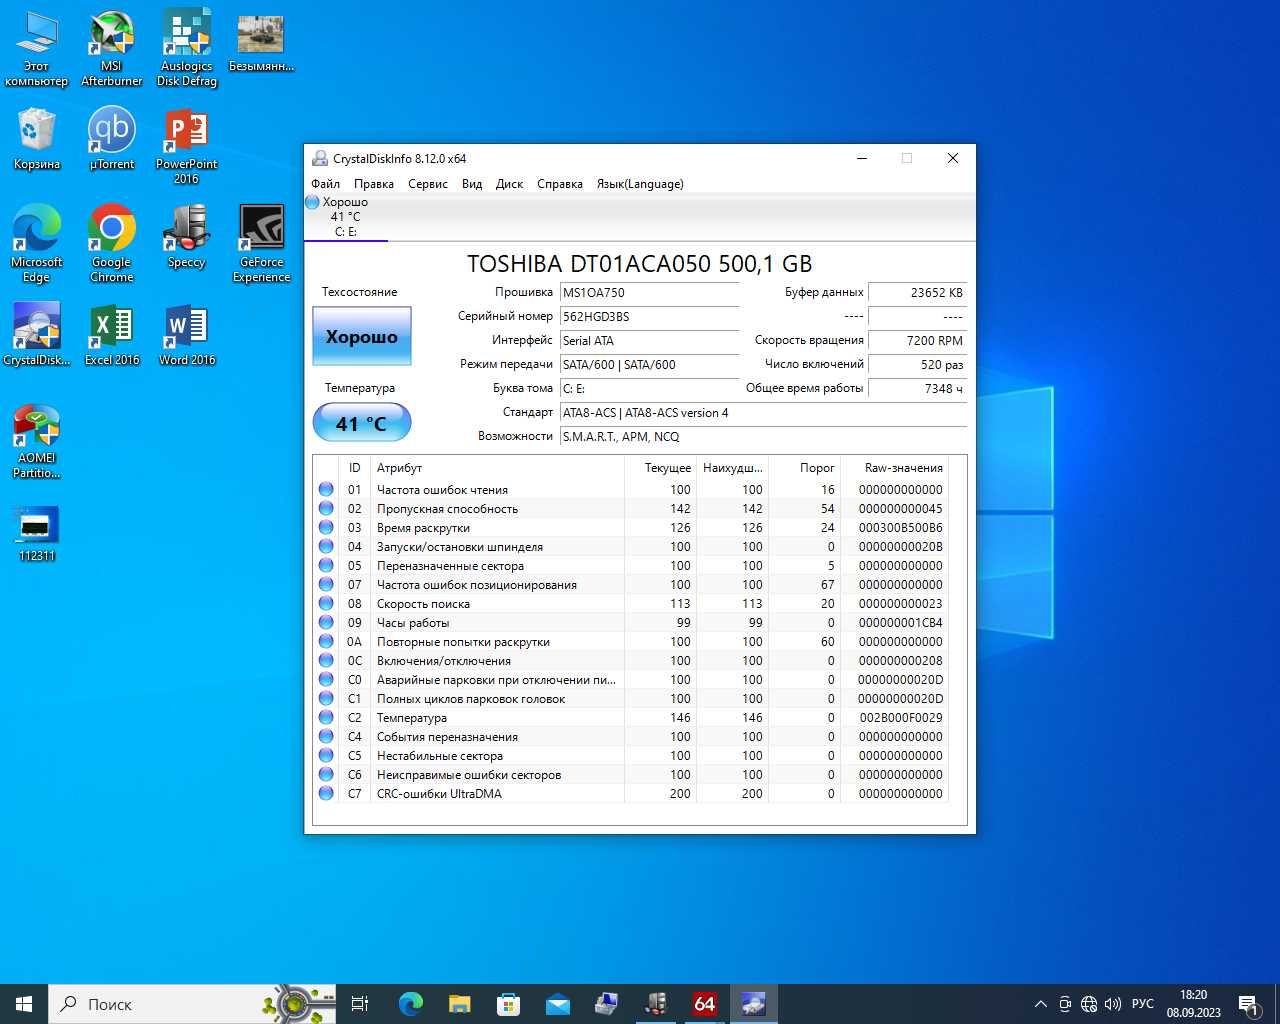This screenshot has height=1024, width=1280.
Task: Open the Корзина recycle bin icon
Action: tap(37, 139)
